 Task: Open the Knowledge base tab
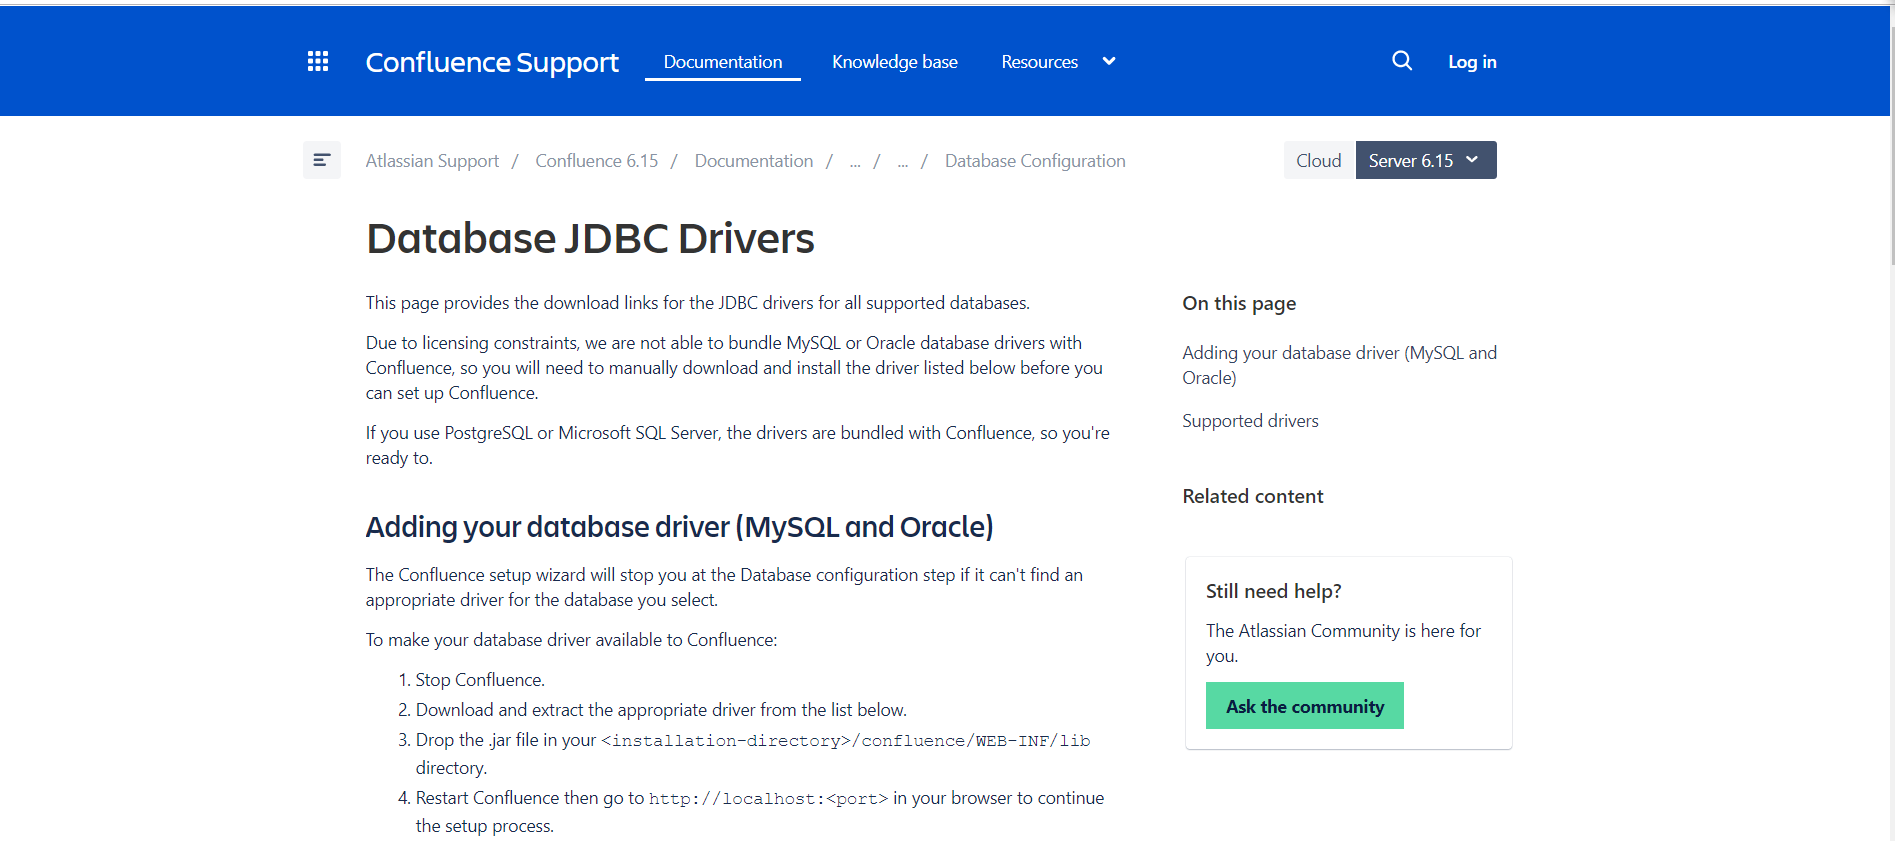[895, 62]
